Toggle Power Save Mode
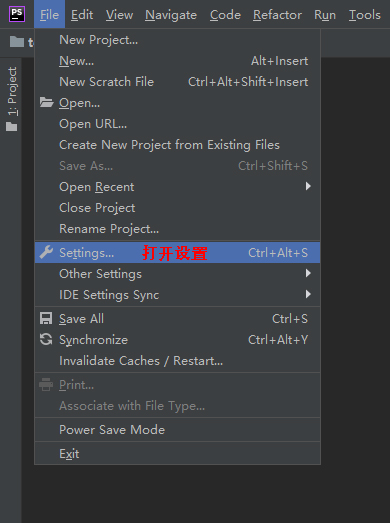Image resolution: width=390 pixels, height=523 pixels. 177,430
